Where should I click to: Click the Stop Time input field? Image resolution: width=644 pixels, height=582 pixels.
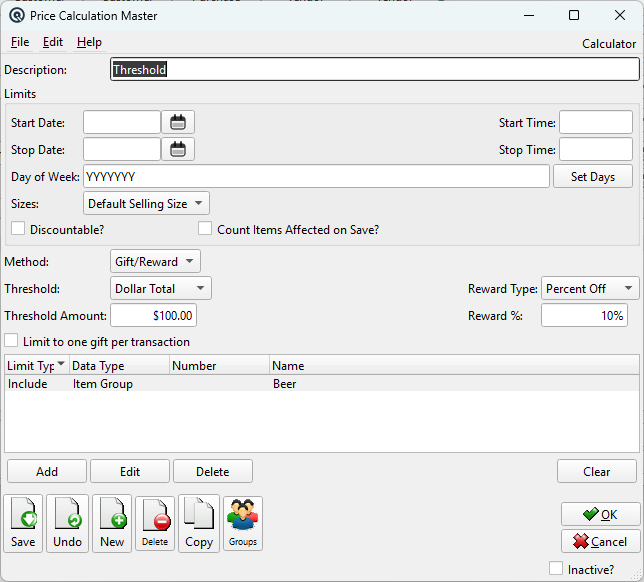pos(596,150)
